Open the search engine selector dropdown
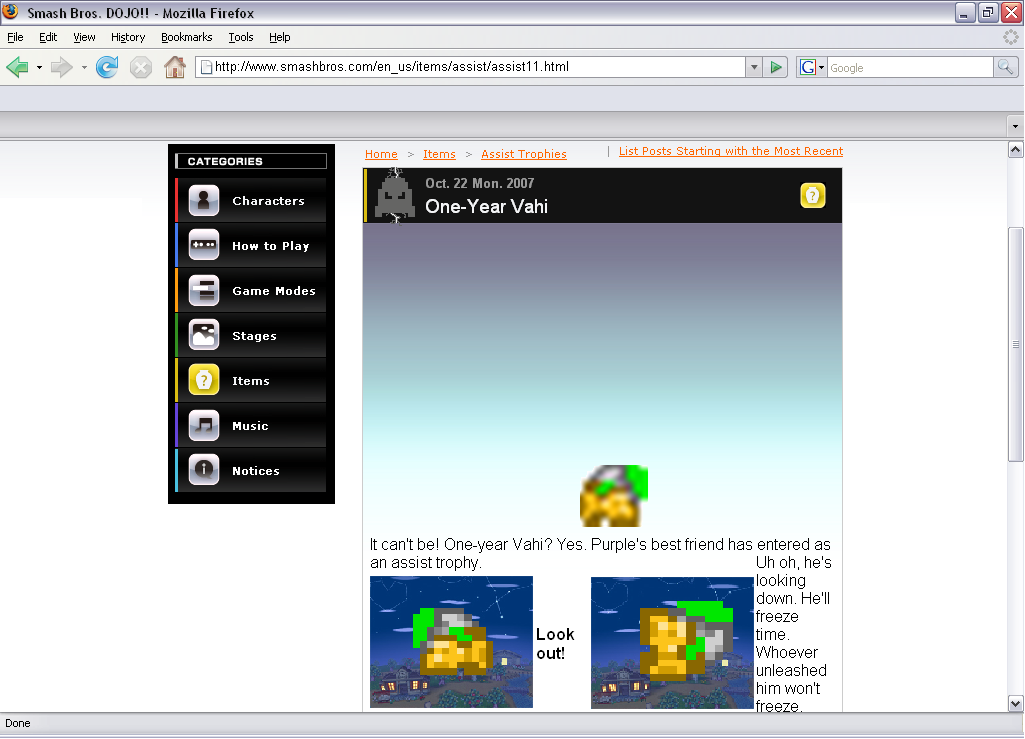 [822, 67]
